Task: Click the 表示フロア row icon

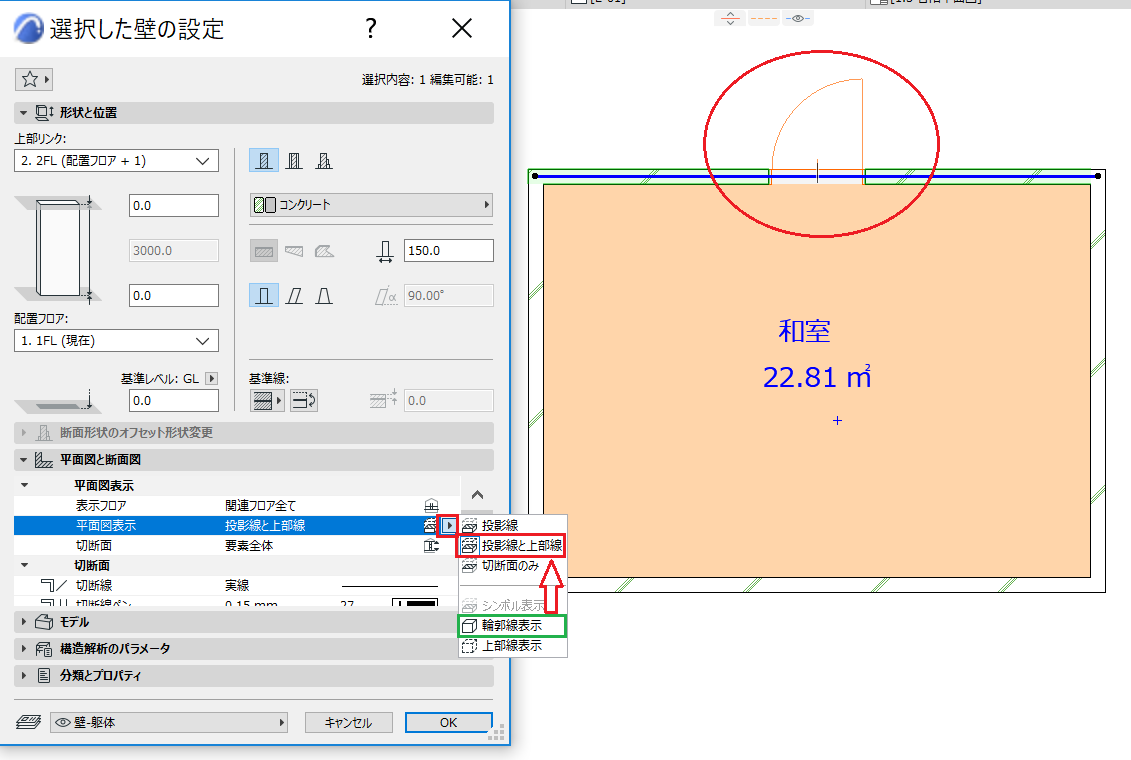Action: pos(431,505)
